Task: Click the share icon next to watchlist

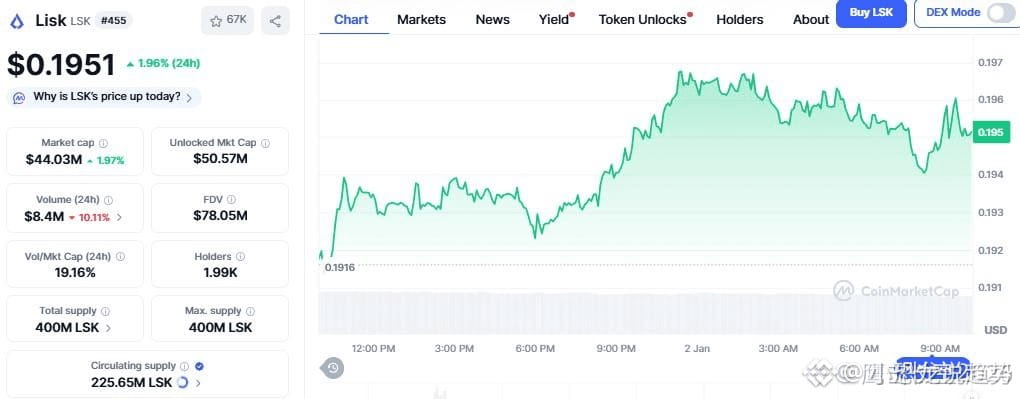Action: point(275,21)
